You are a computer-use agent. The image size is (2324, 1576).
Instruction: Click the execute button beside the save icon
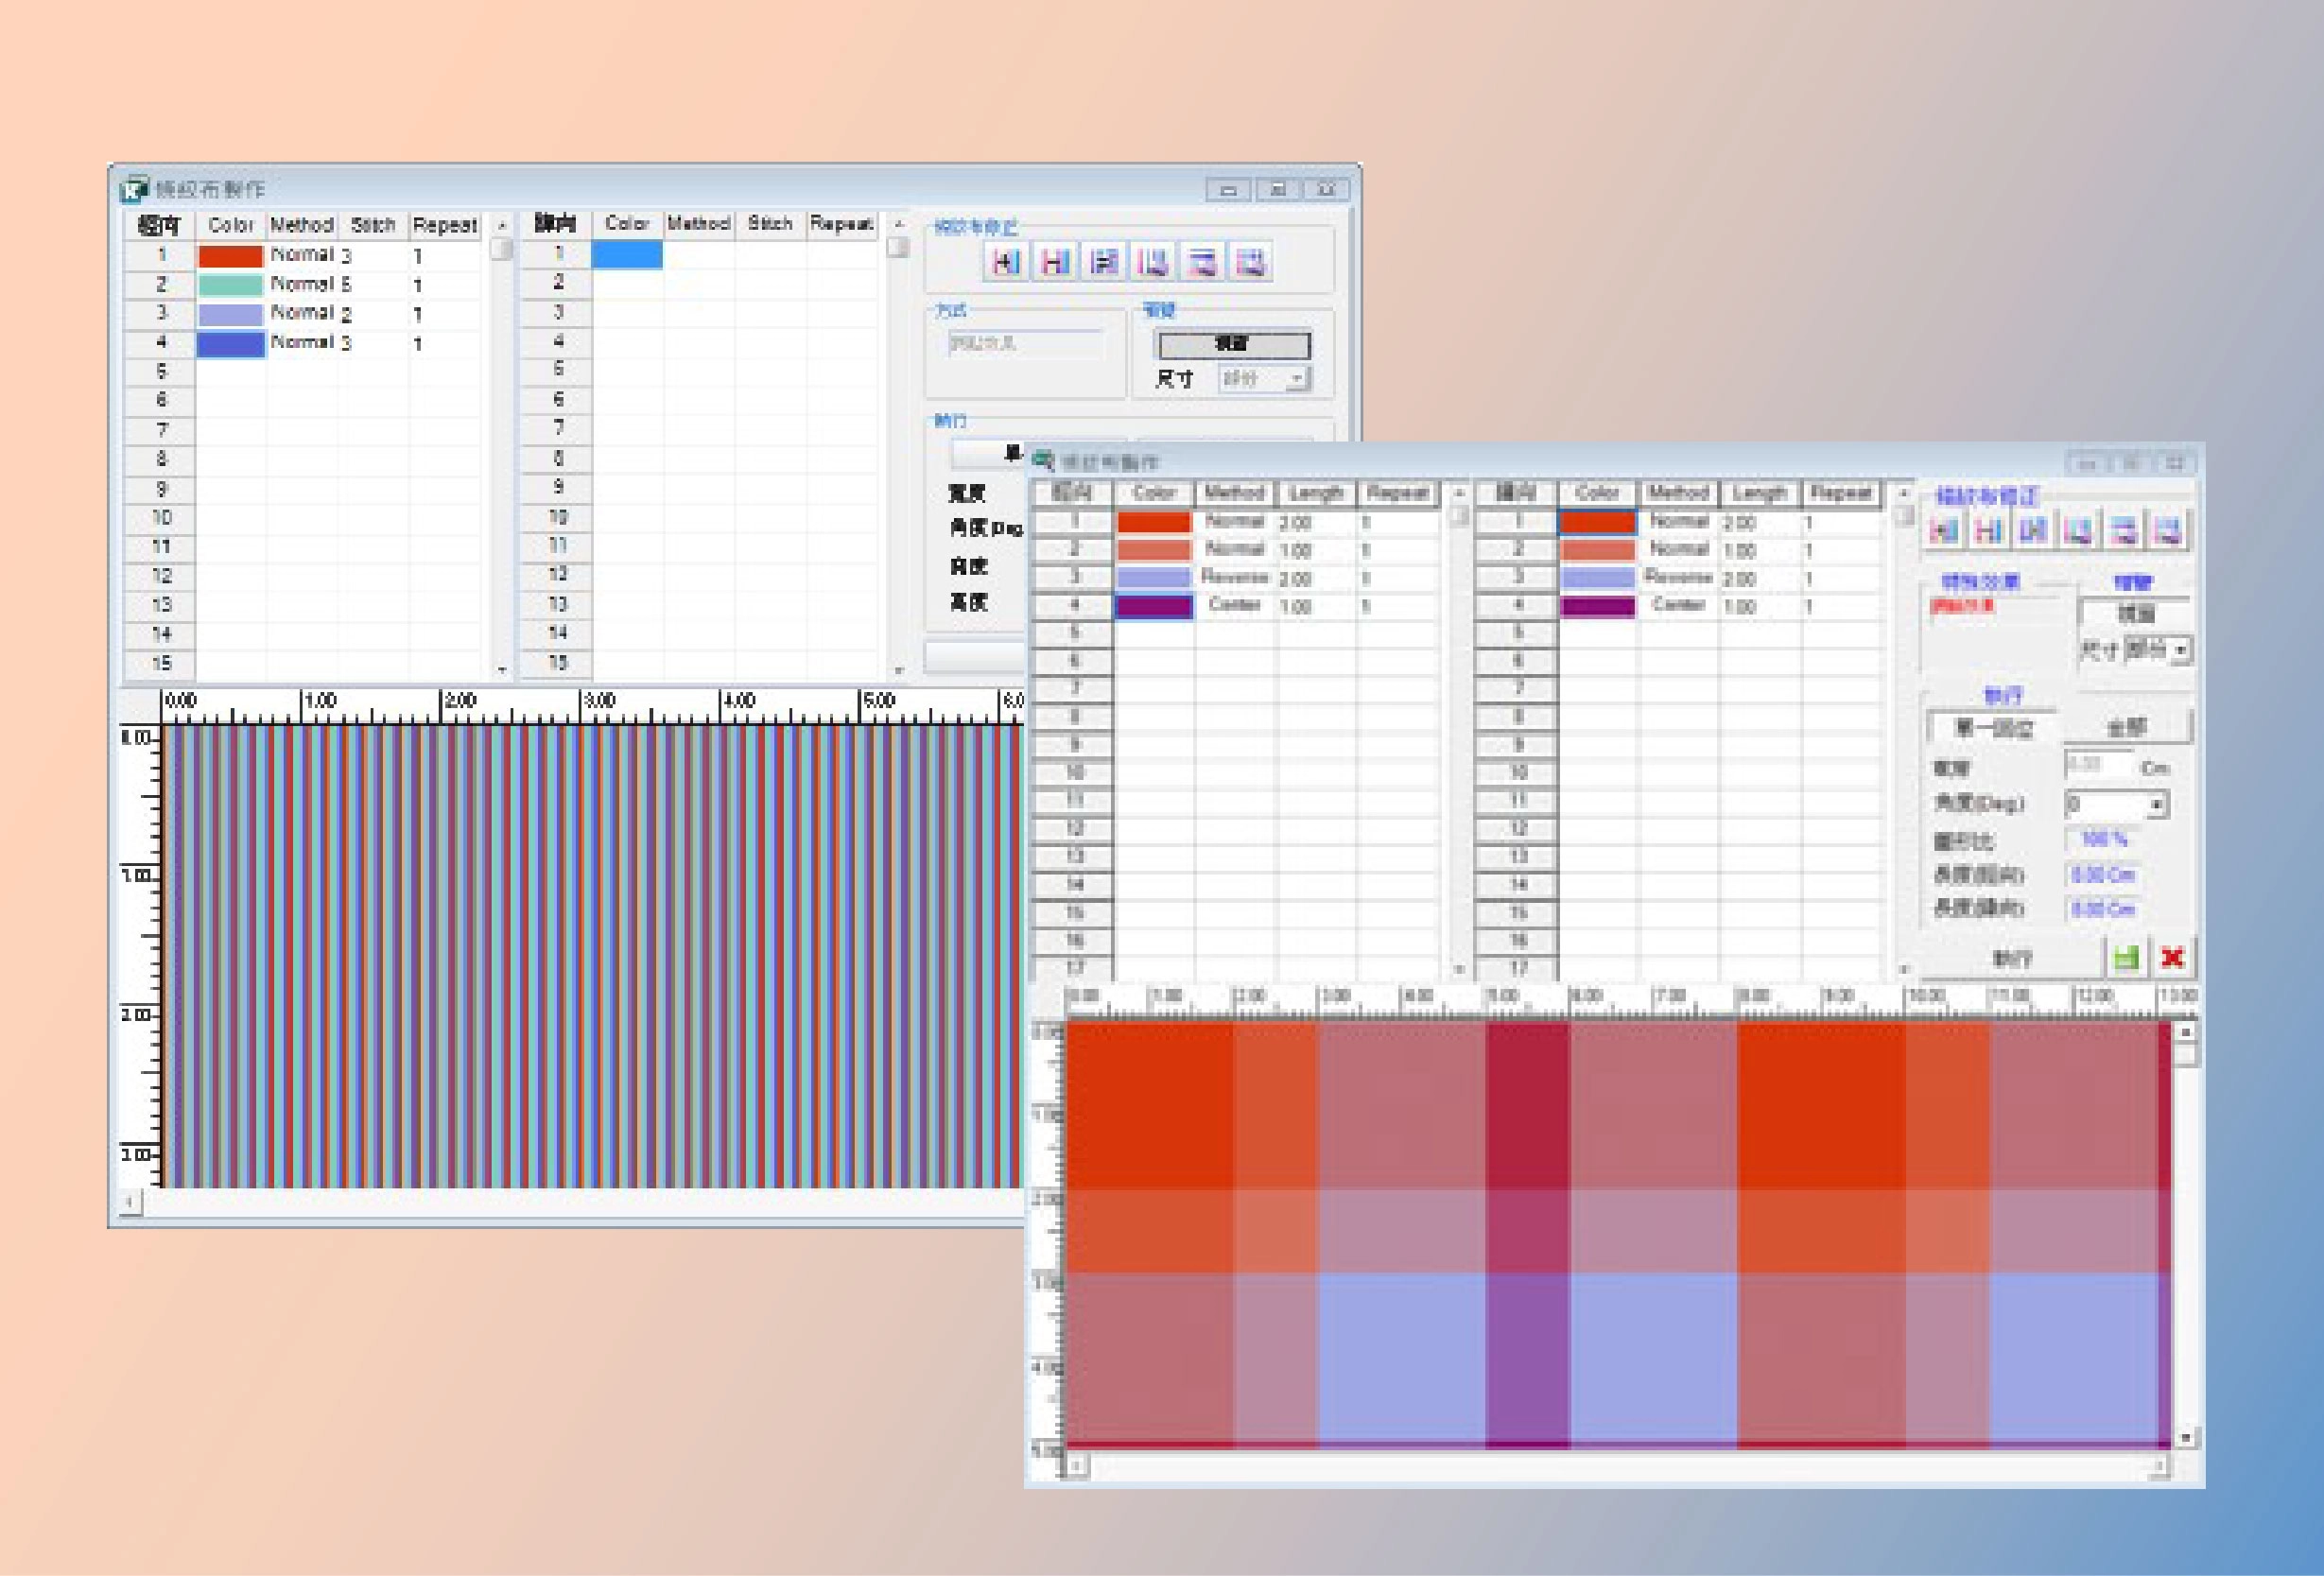[2011, 959]
